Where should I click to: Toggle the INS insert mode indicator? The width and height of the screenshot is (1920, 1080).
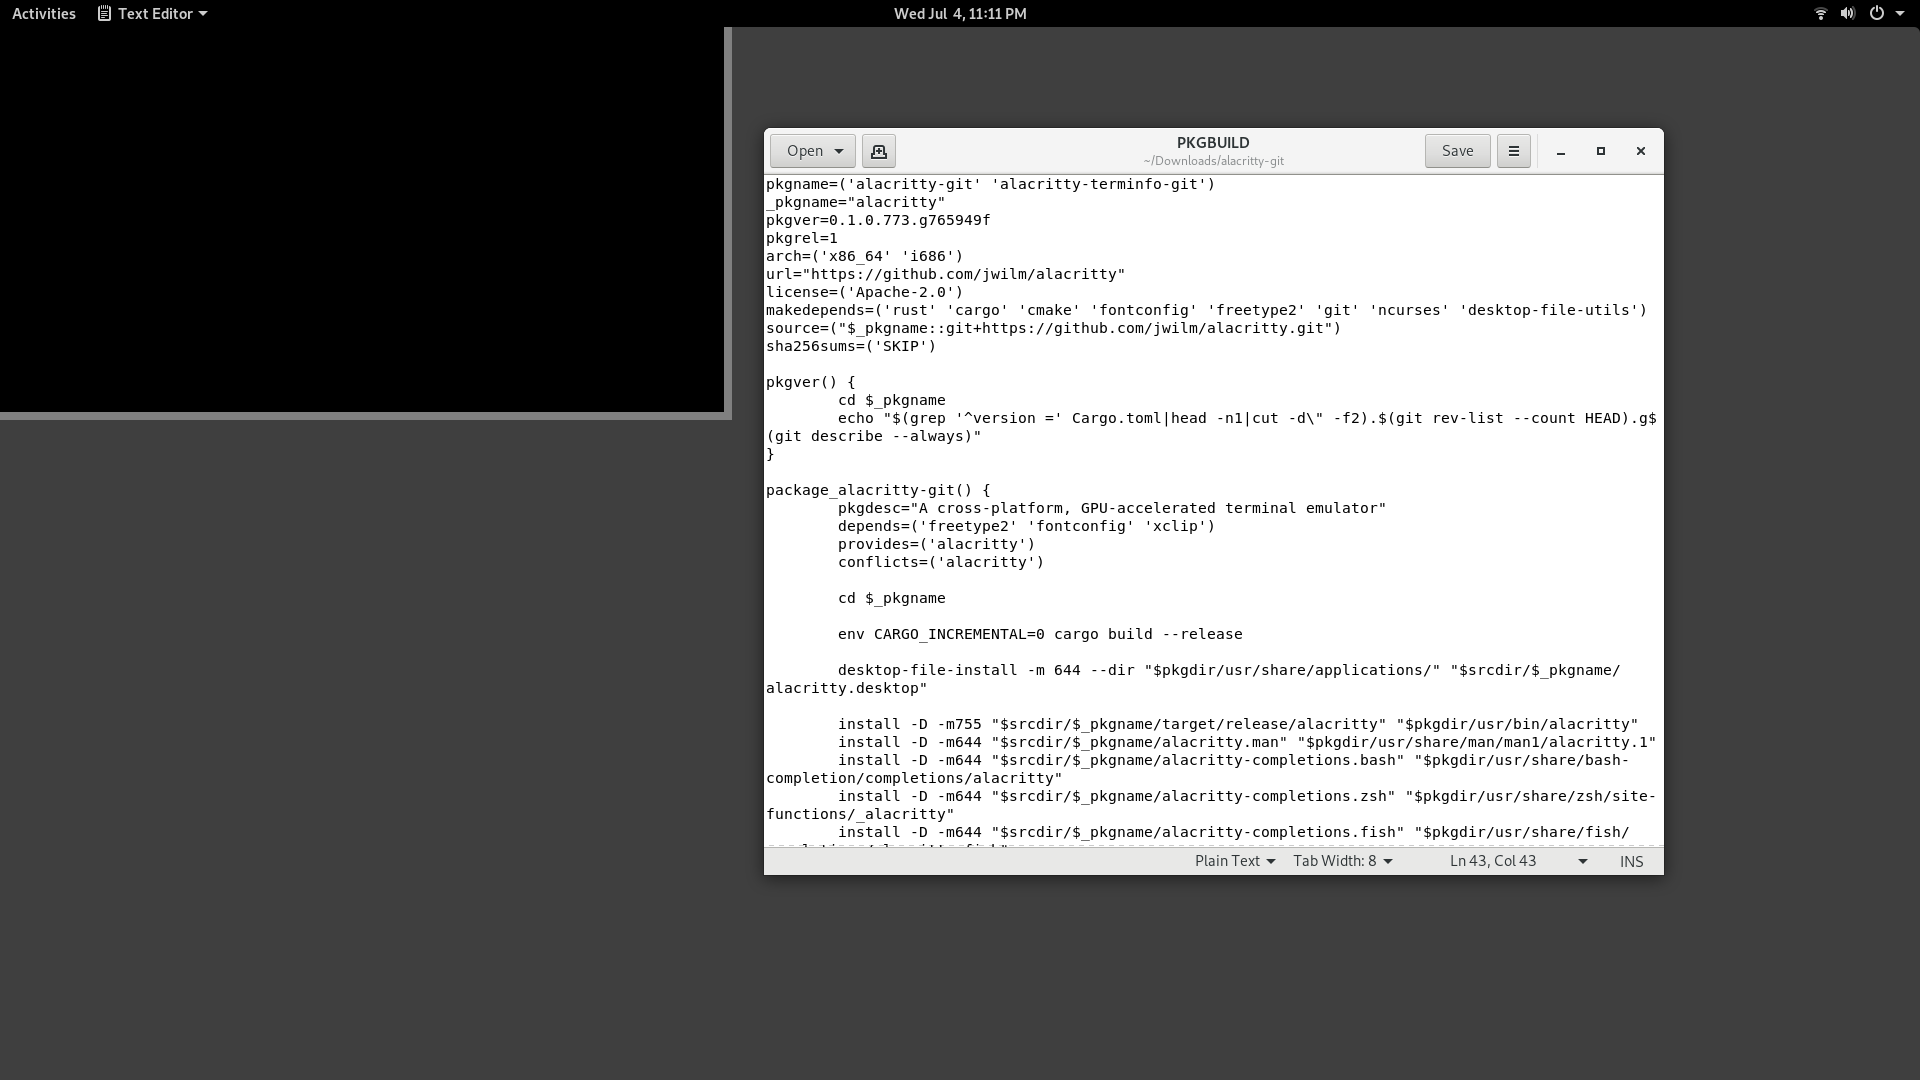pos(1631,861)
